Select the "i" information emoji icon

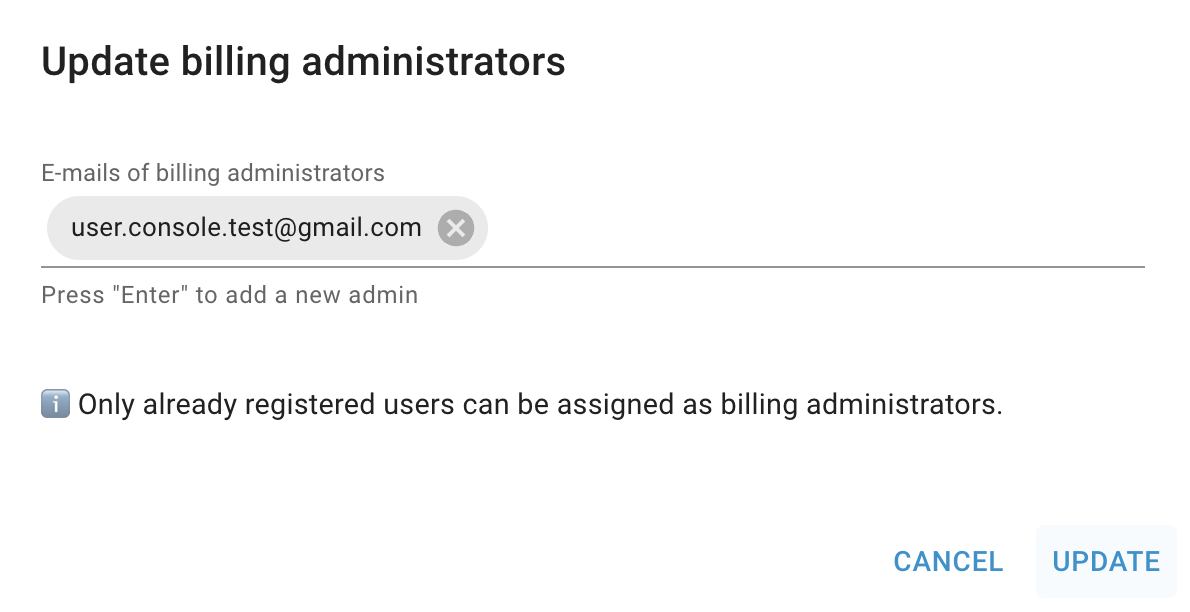pyautogui.click(x=55, y=404)
